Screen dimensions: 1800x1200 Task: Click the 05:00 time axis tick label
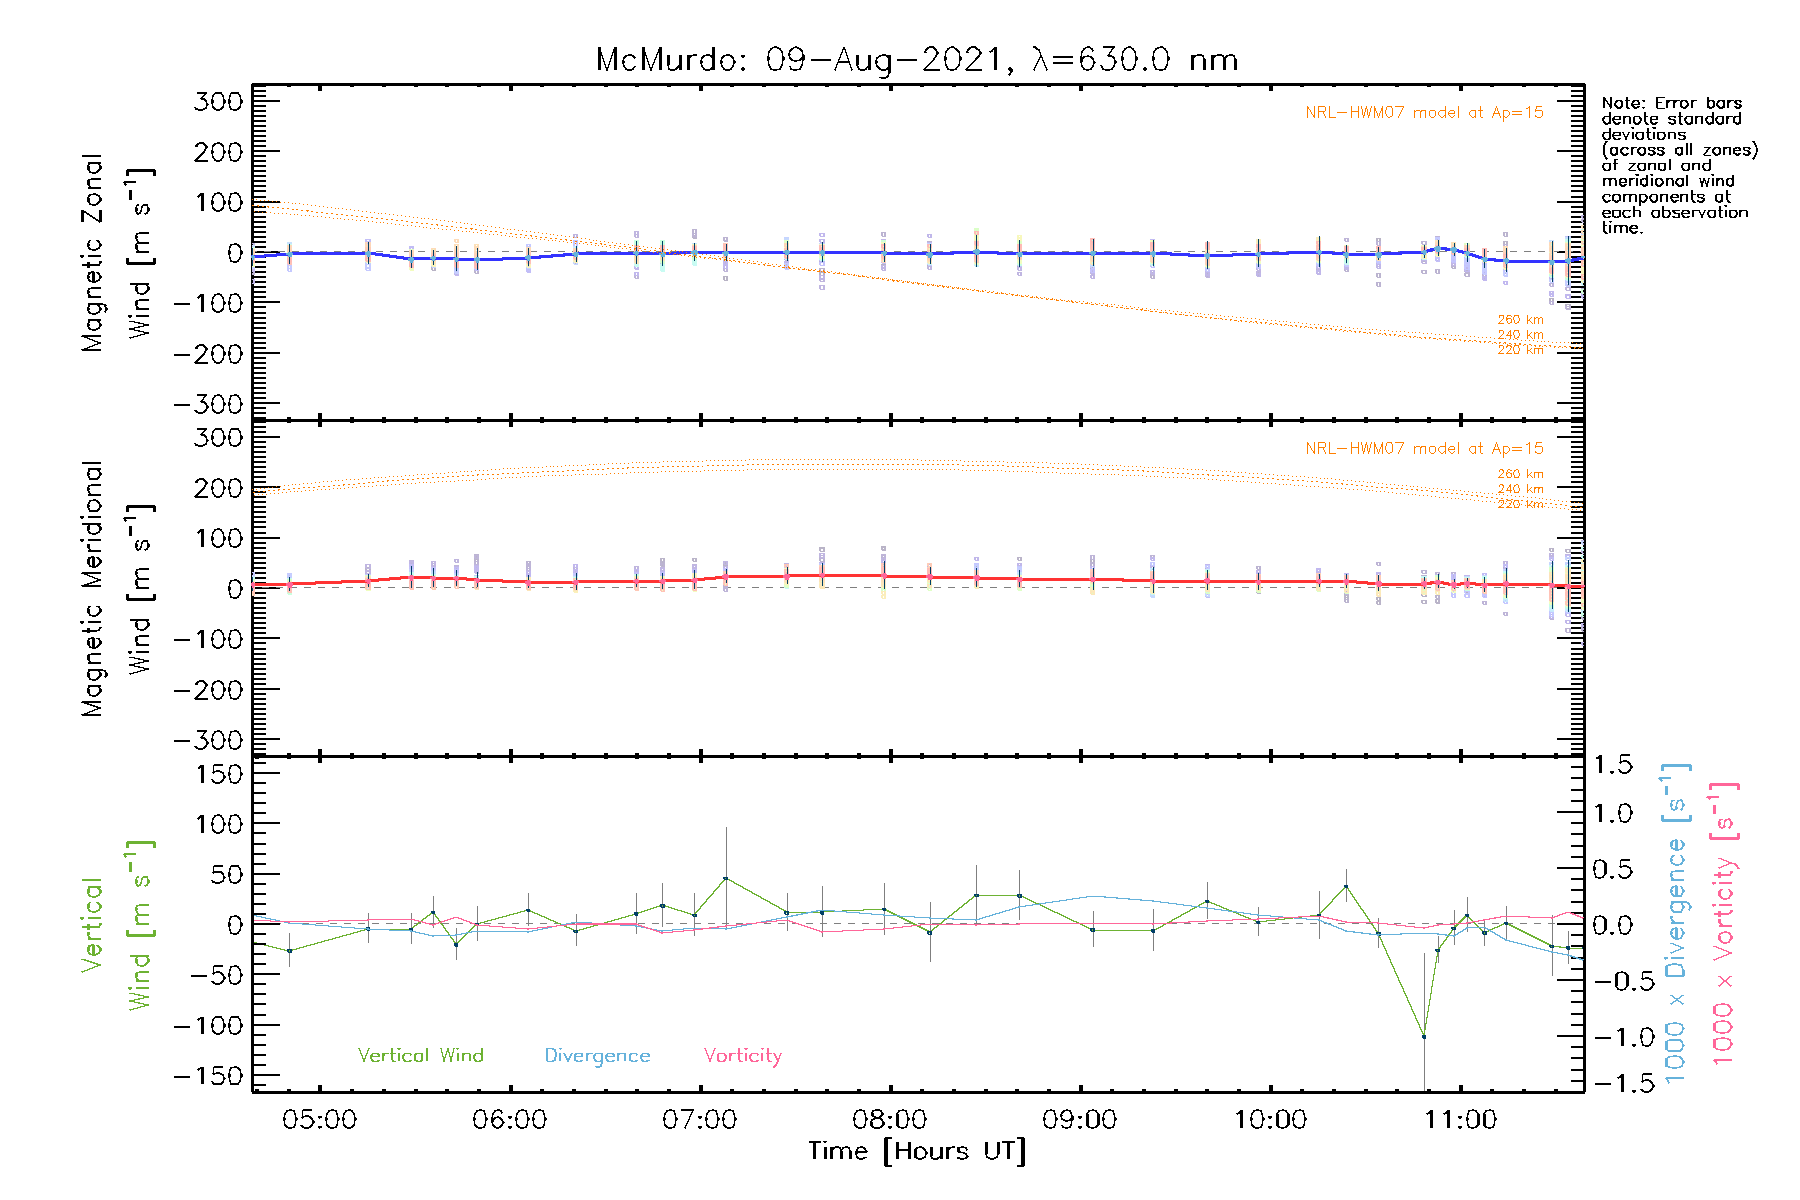point(319,1120)
